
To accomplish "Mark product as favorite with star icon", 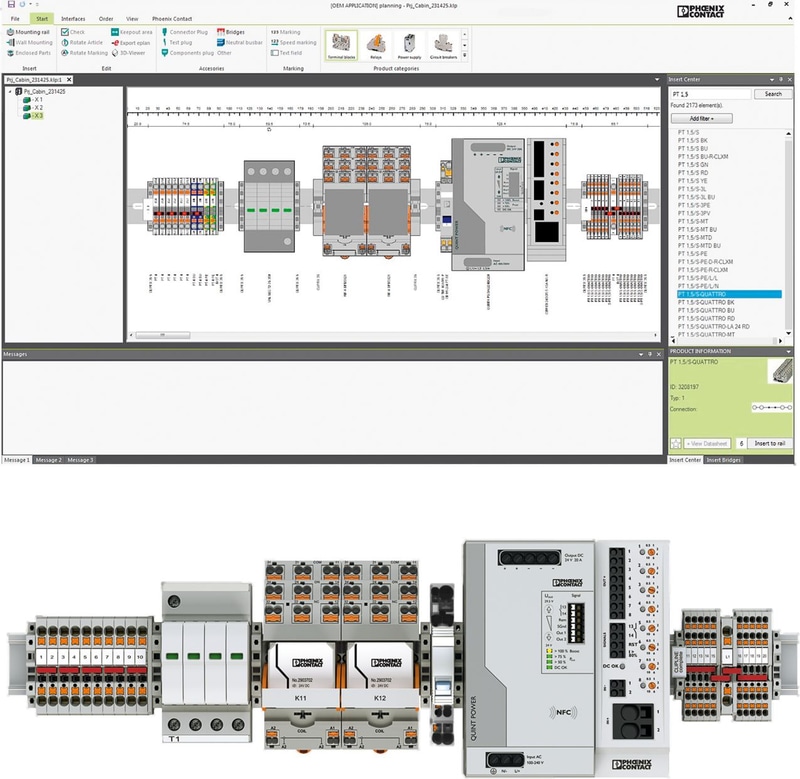I will [676, 443].
